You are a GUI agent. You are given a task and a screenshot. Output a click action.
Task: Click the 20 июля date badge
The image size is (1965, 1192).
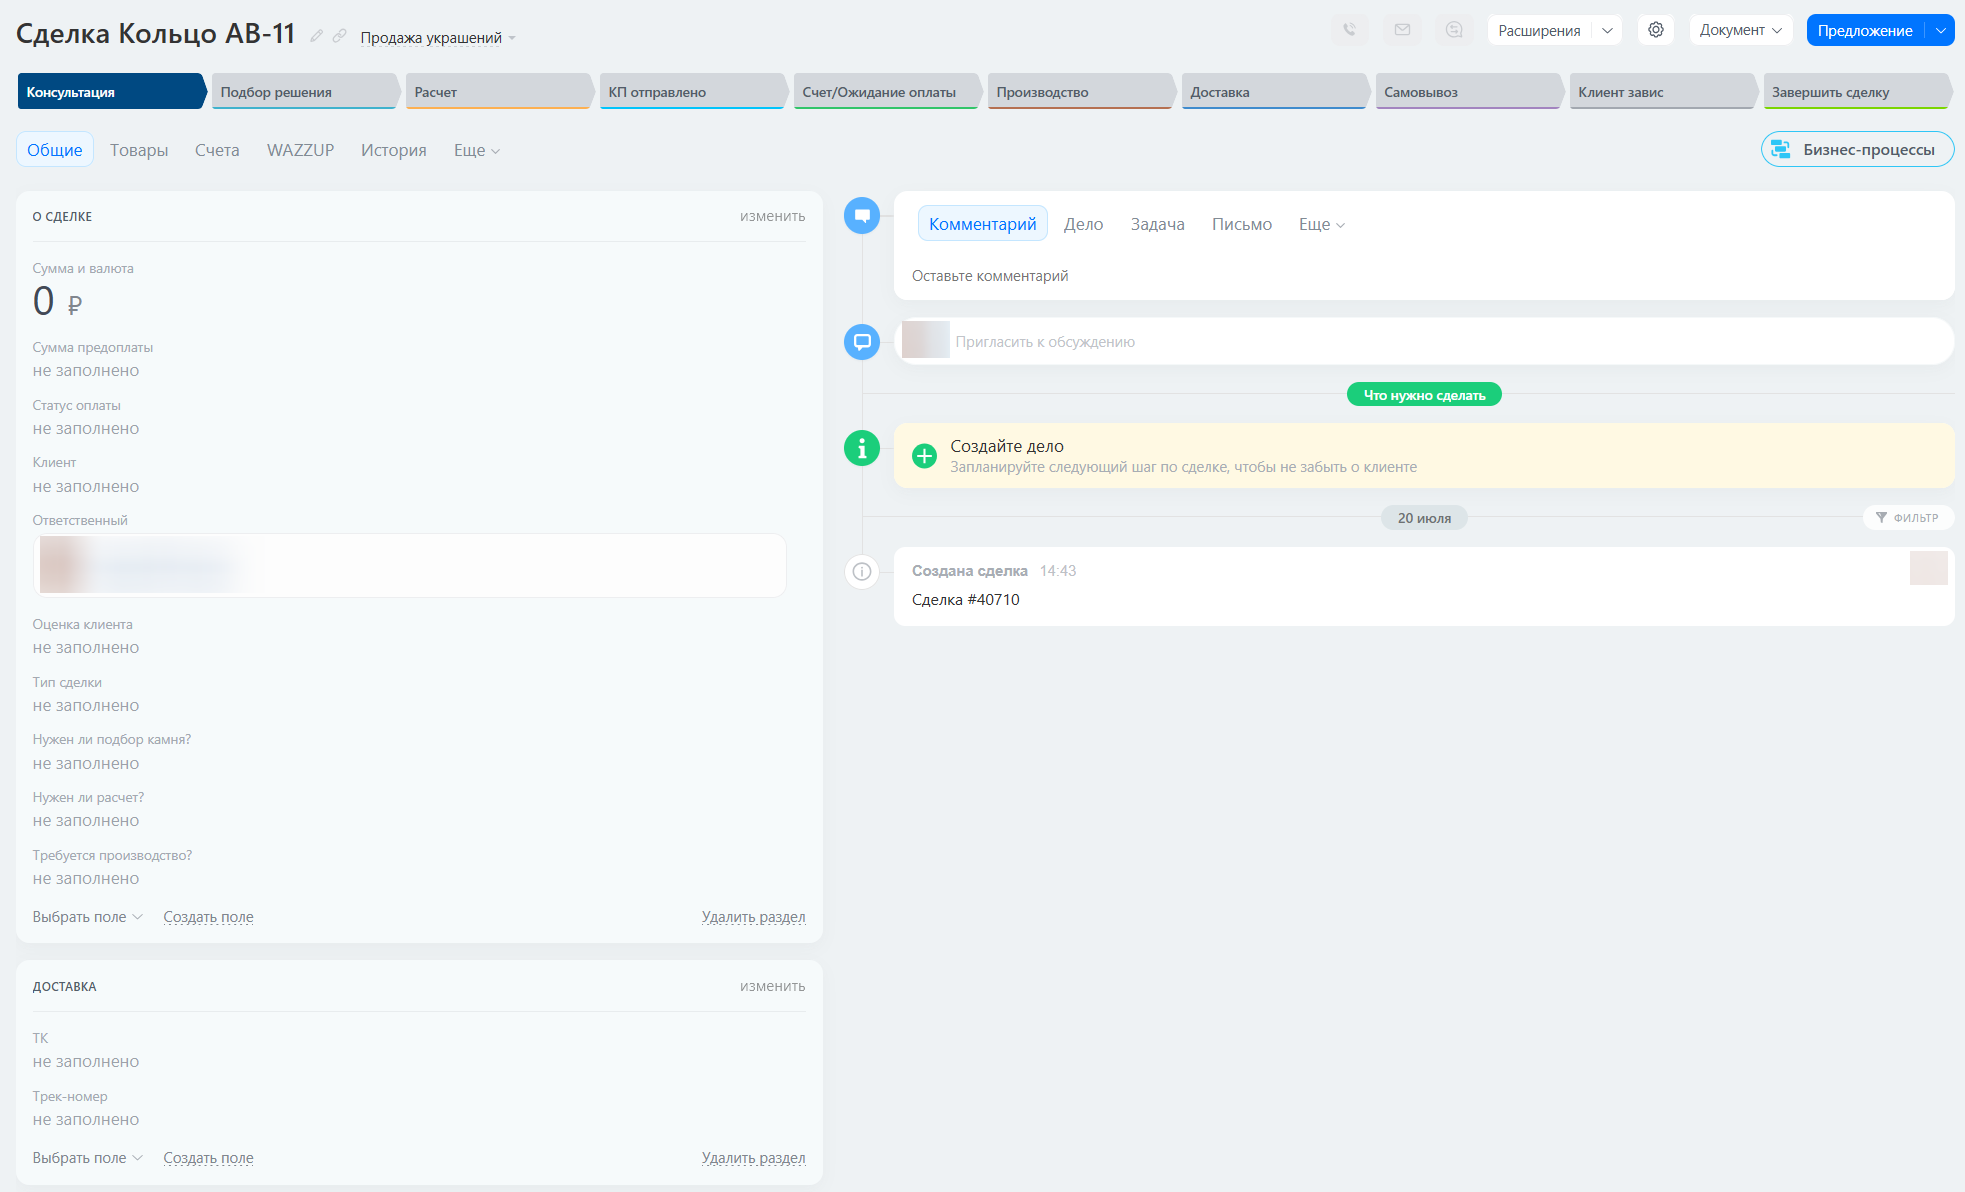[1424, 518]
